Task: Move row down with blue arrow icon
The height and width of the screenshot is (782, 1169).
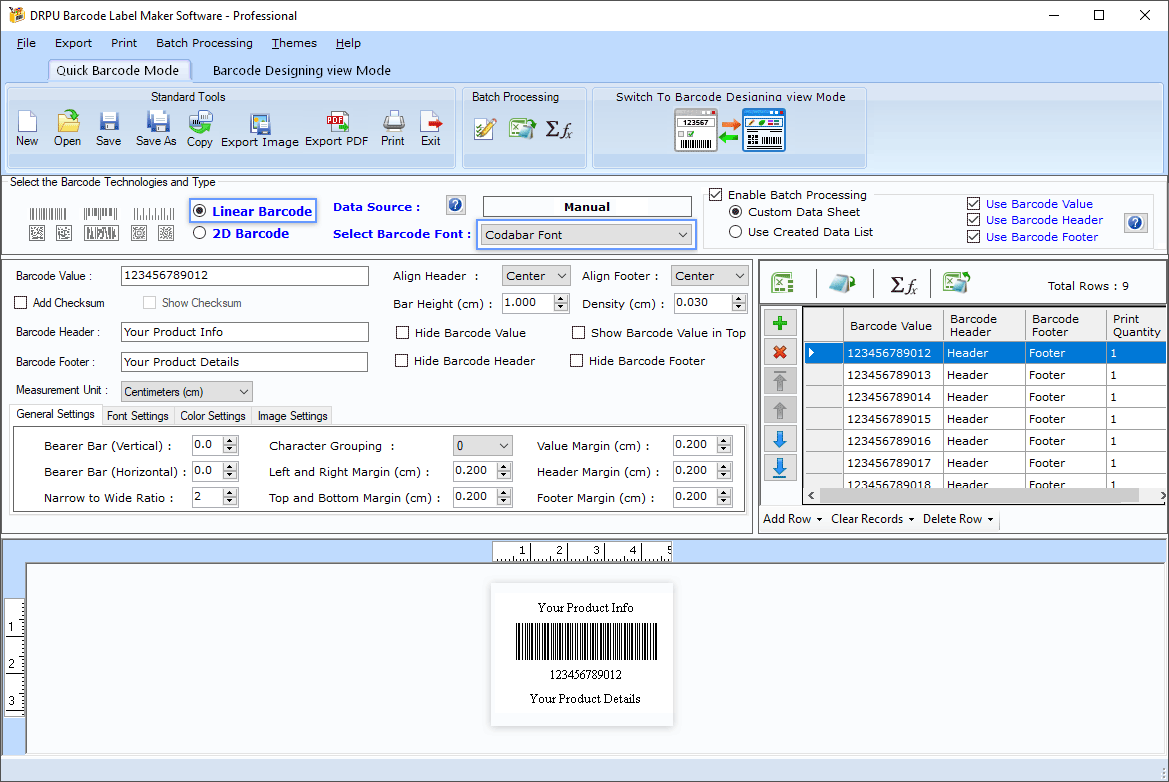Action: 780,439
